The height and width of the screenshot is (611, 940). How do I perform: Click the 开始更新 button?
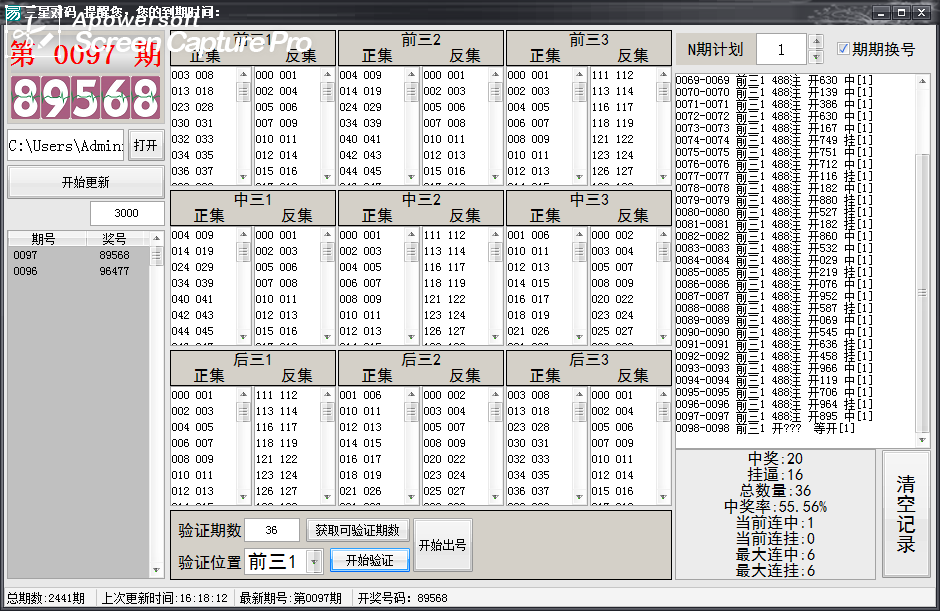[86, 182]
